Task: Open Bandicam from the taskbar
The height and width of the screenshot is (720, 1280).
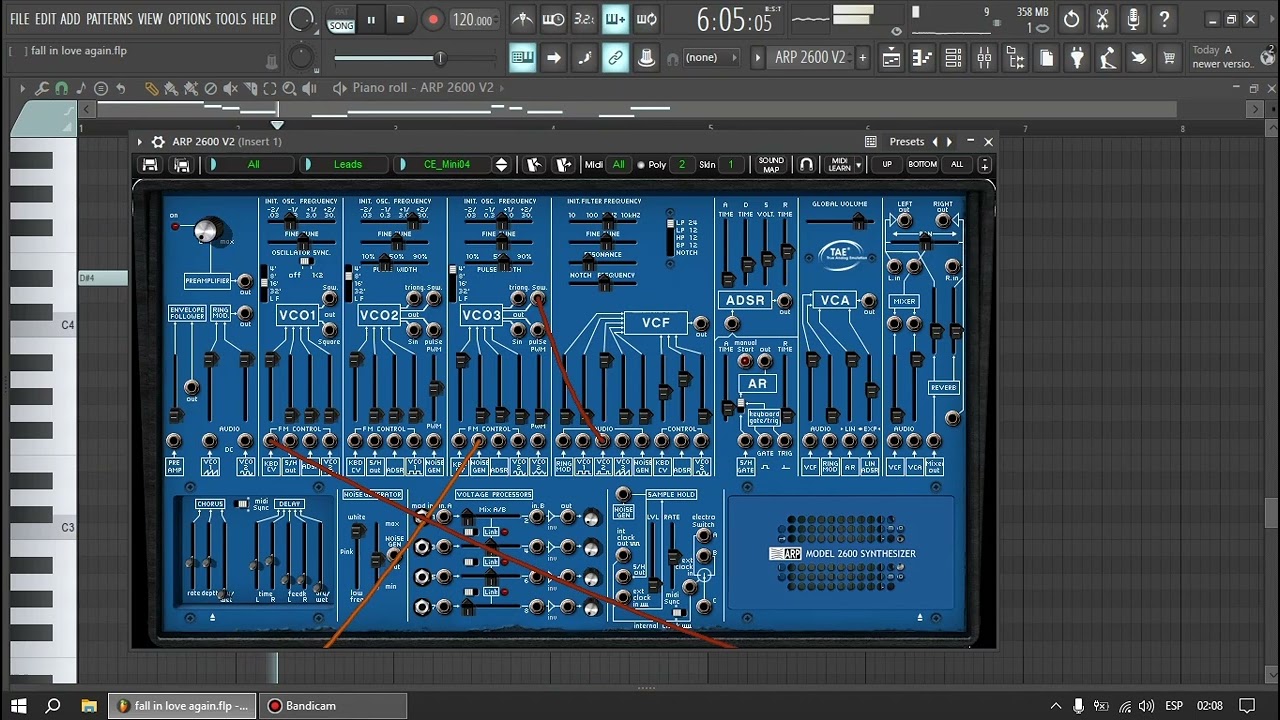Action: click(335, 705)
